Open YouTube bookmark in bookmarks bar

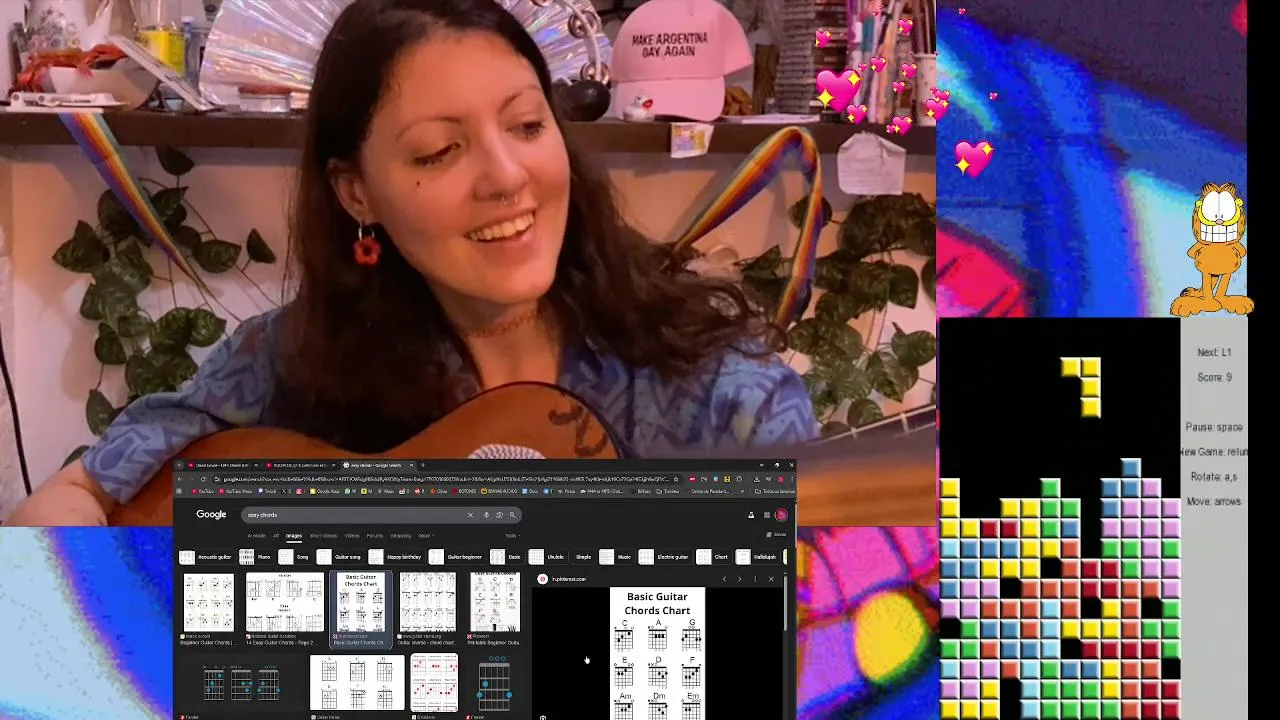coord(202,491)
